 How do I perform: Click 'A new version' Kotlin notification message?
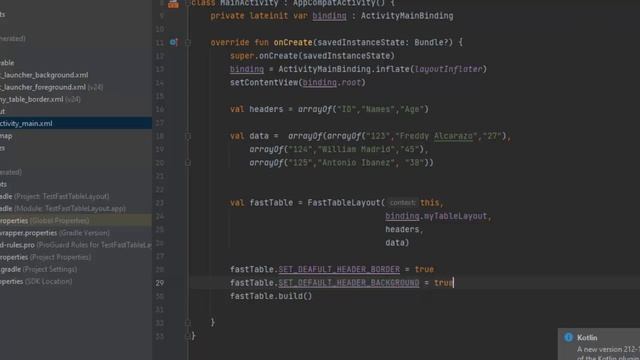pos(608,350)
